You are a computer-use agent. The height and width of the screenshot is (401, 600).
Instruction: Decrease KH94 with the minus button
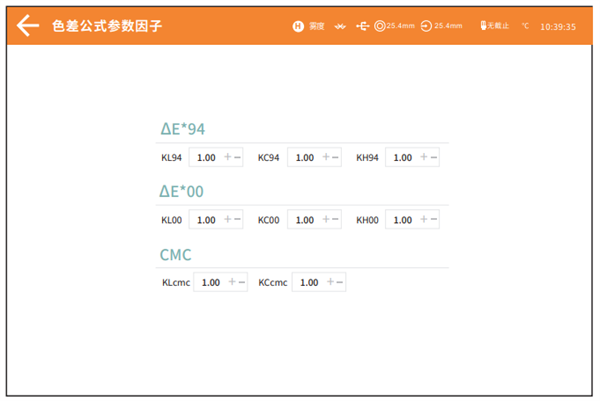(x=433, y=158)
